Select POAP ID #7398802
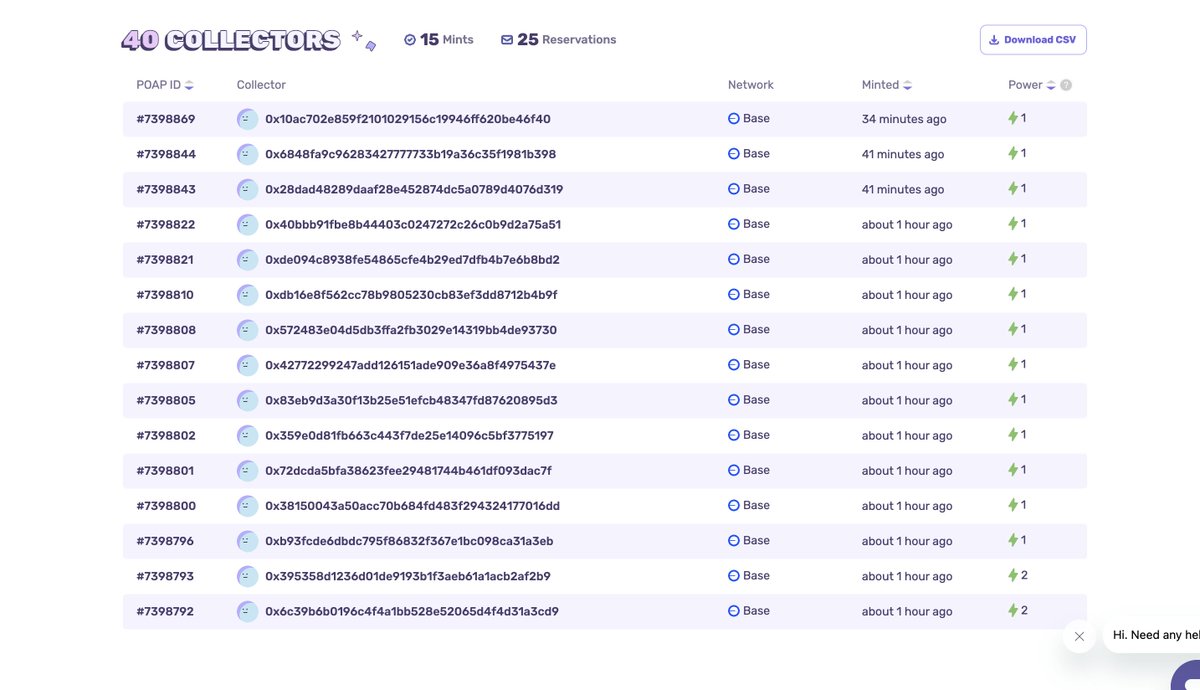Screen dimensions: 1200x690 (166, 435)
